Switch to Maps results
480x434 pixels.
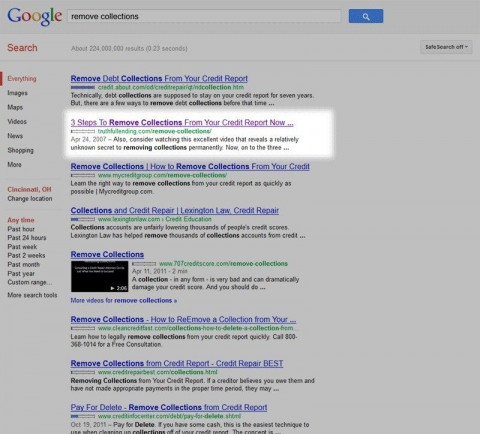(15, 107)
